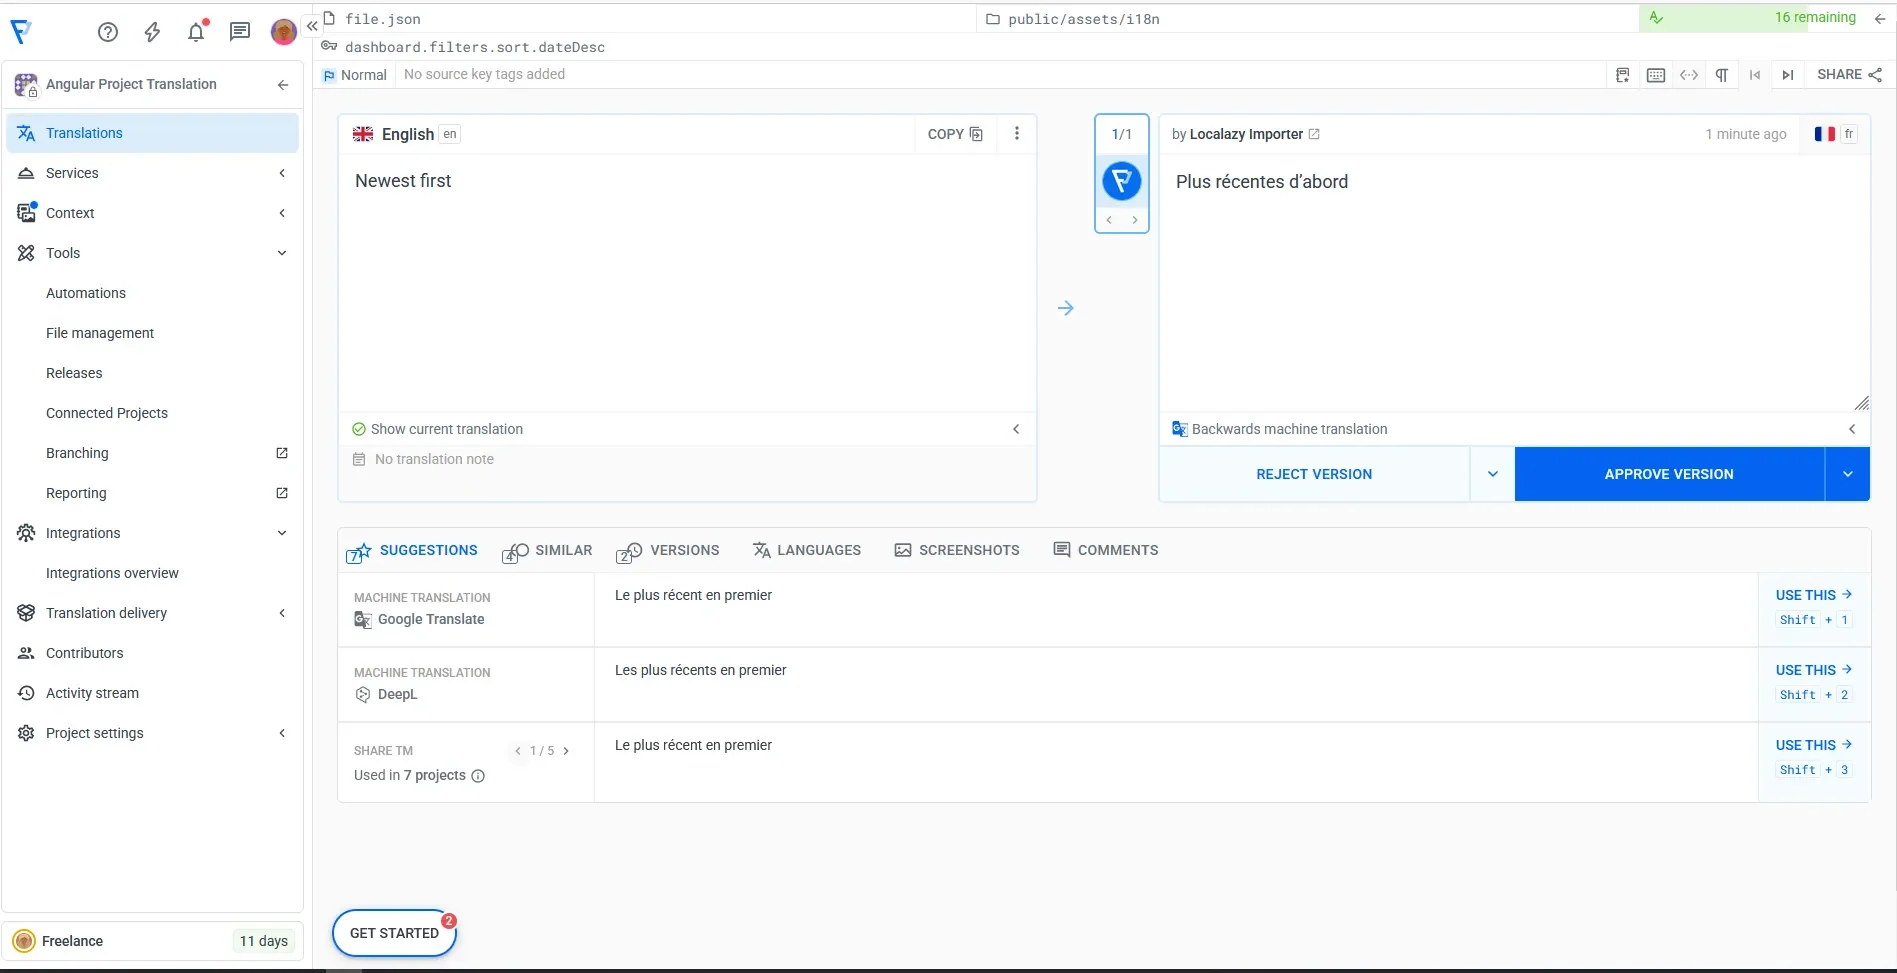Open the notifications bell
The height and width of the screenshot is (973, 1897).
pos(196,32)
